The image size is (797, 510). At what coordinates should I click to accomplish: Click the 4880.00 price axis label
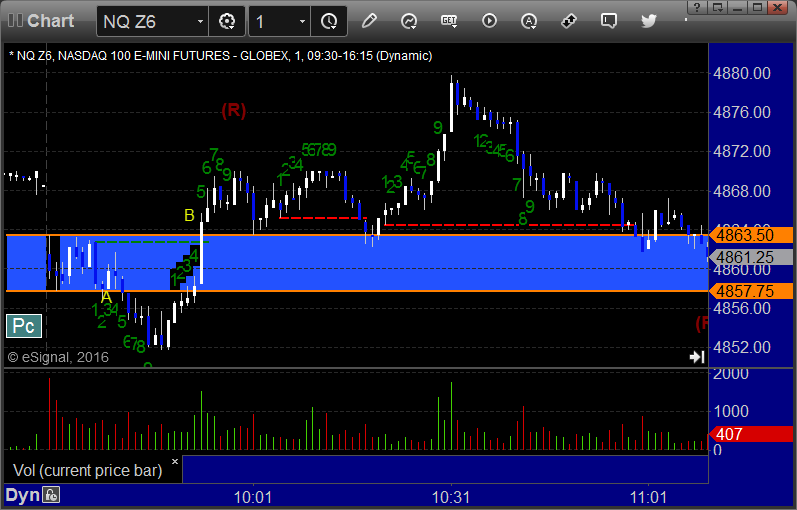pyautogui.click(x=742, y=73)
